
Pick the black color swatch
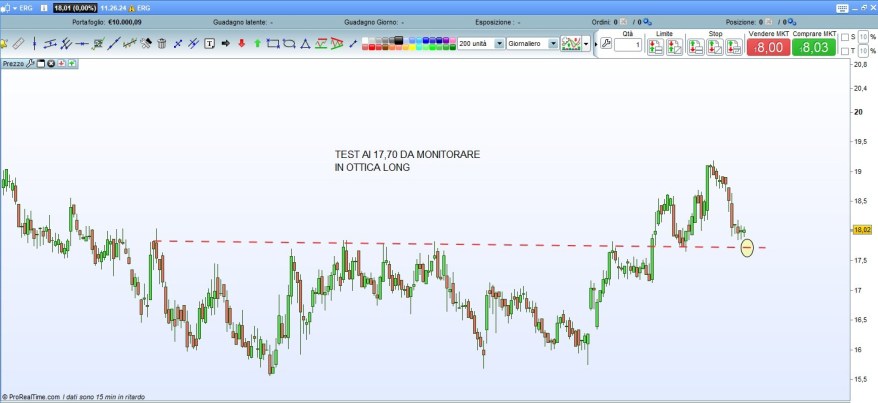click(399, 40)
